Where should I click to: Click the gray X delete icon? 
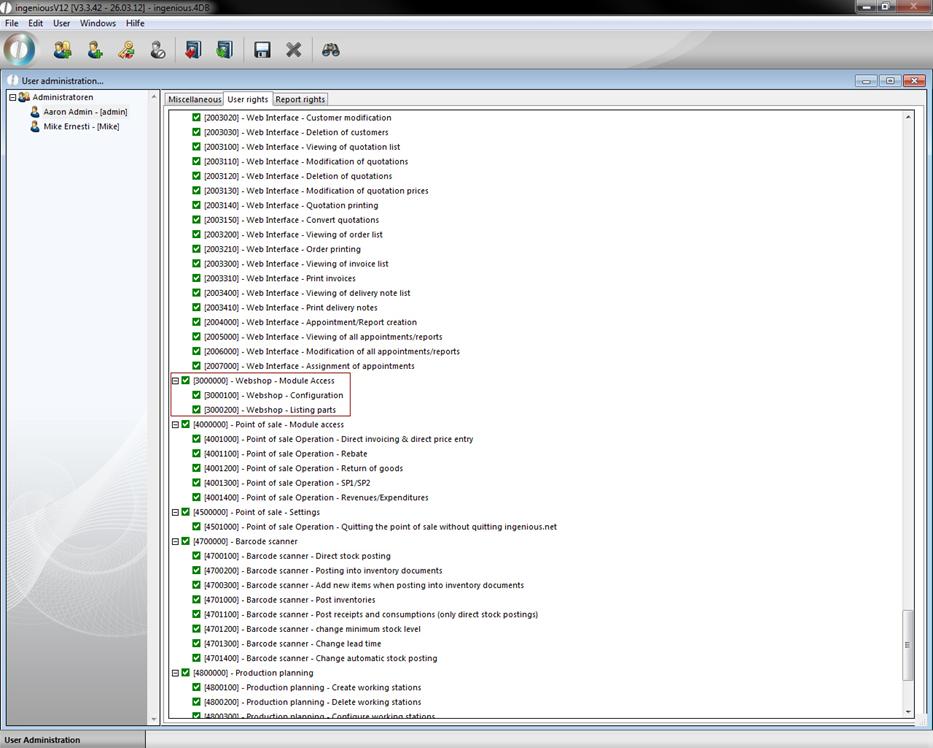coord(294,49)
